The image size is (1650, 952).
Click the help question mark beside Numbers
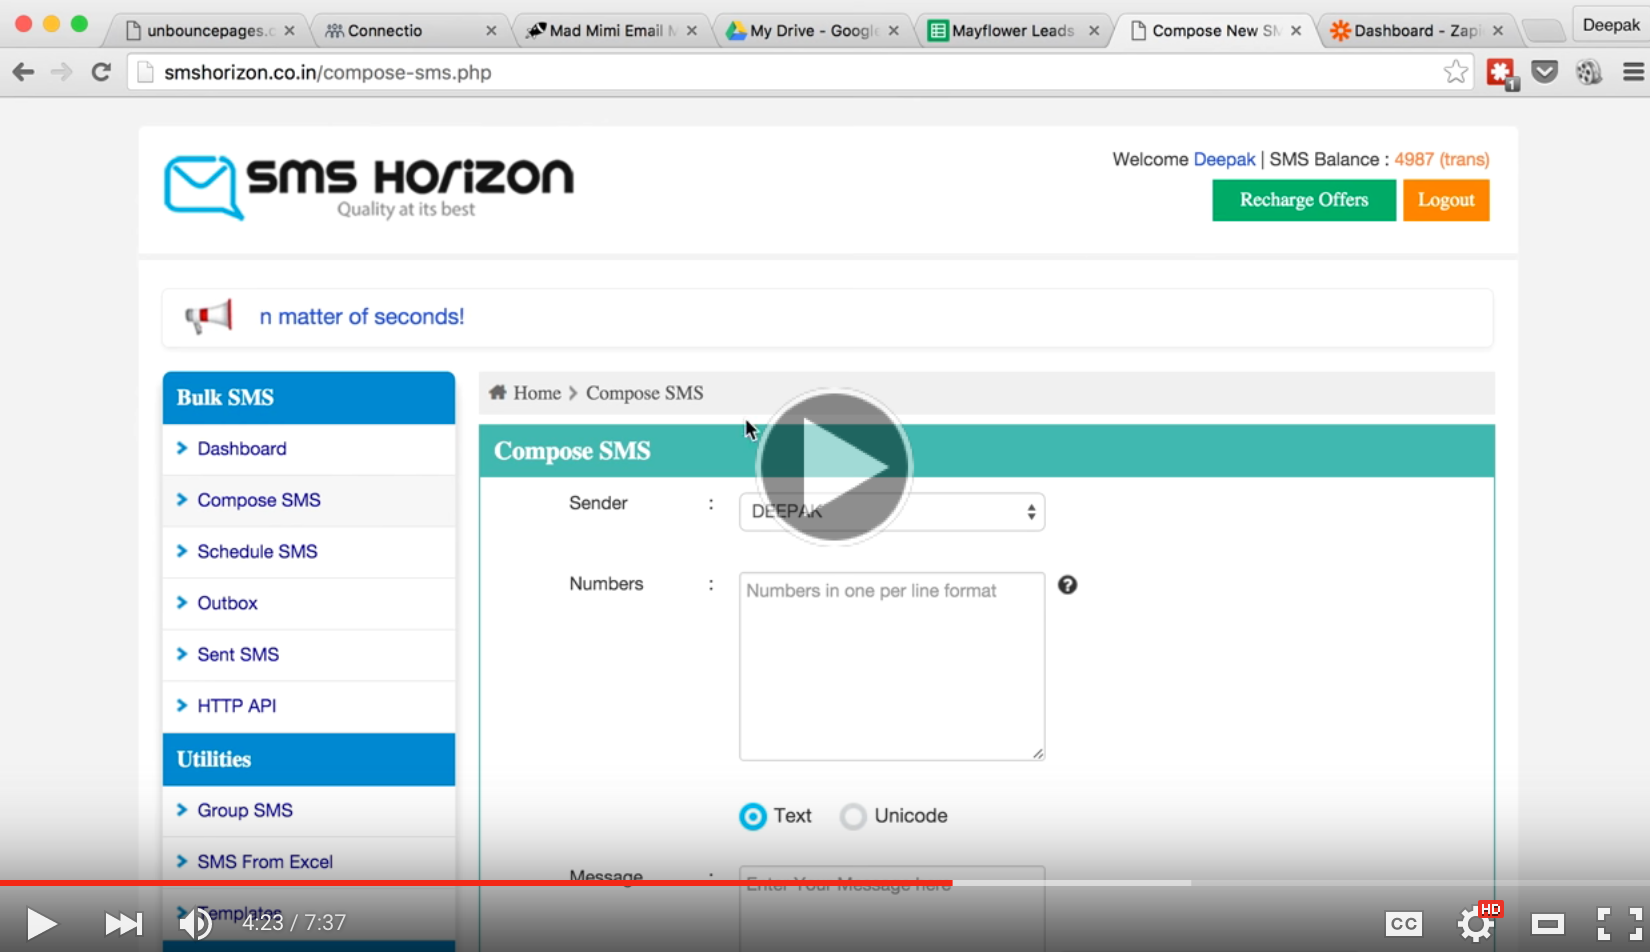1067,585
